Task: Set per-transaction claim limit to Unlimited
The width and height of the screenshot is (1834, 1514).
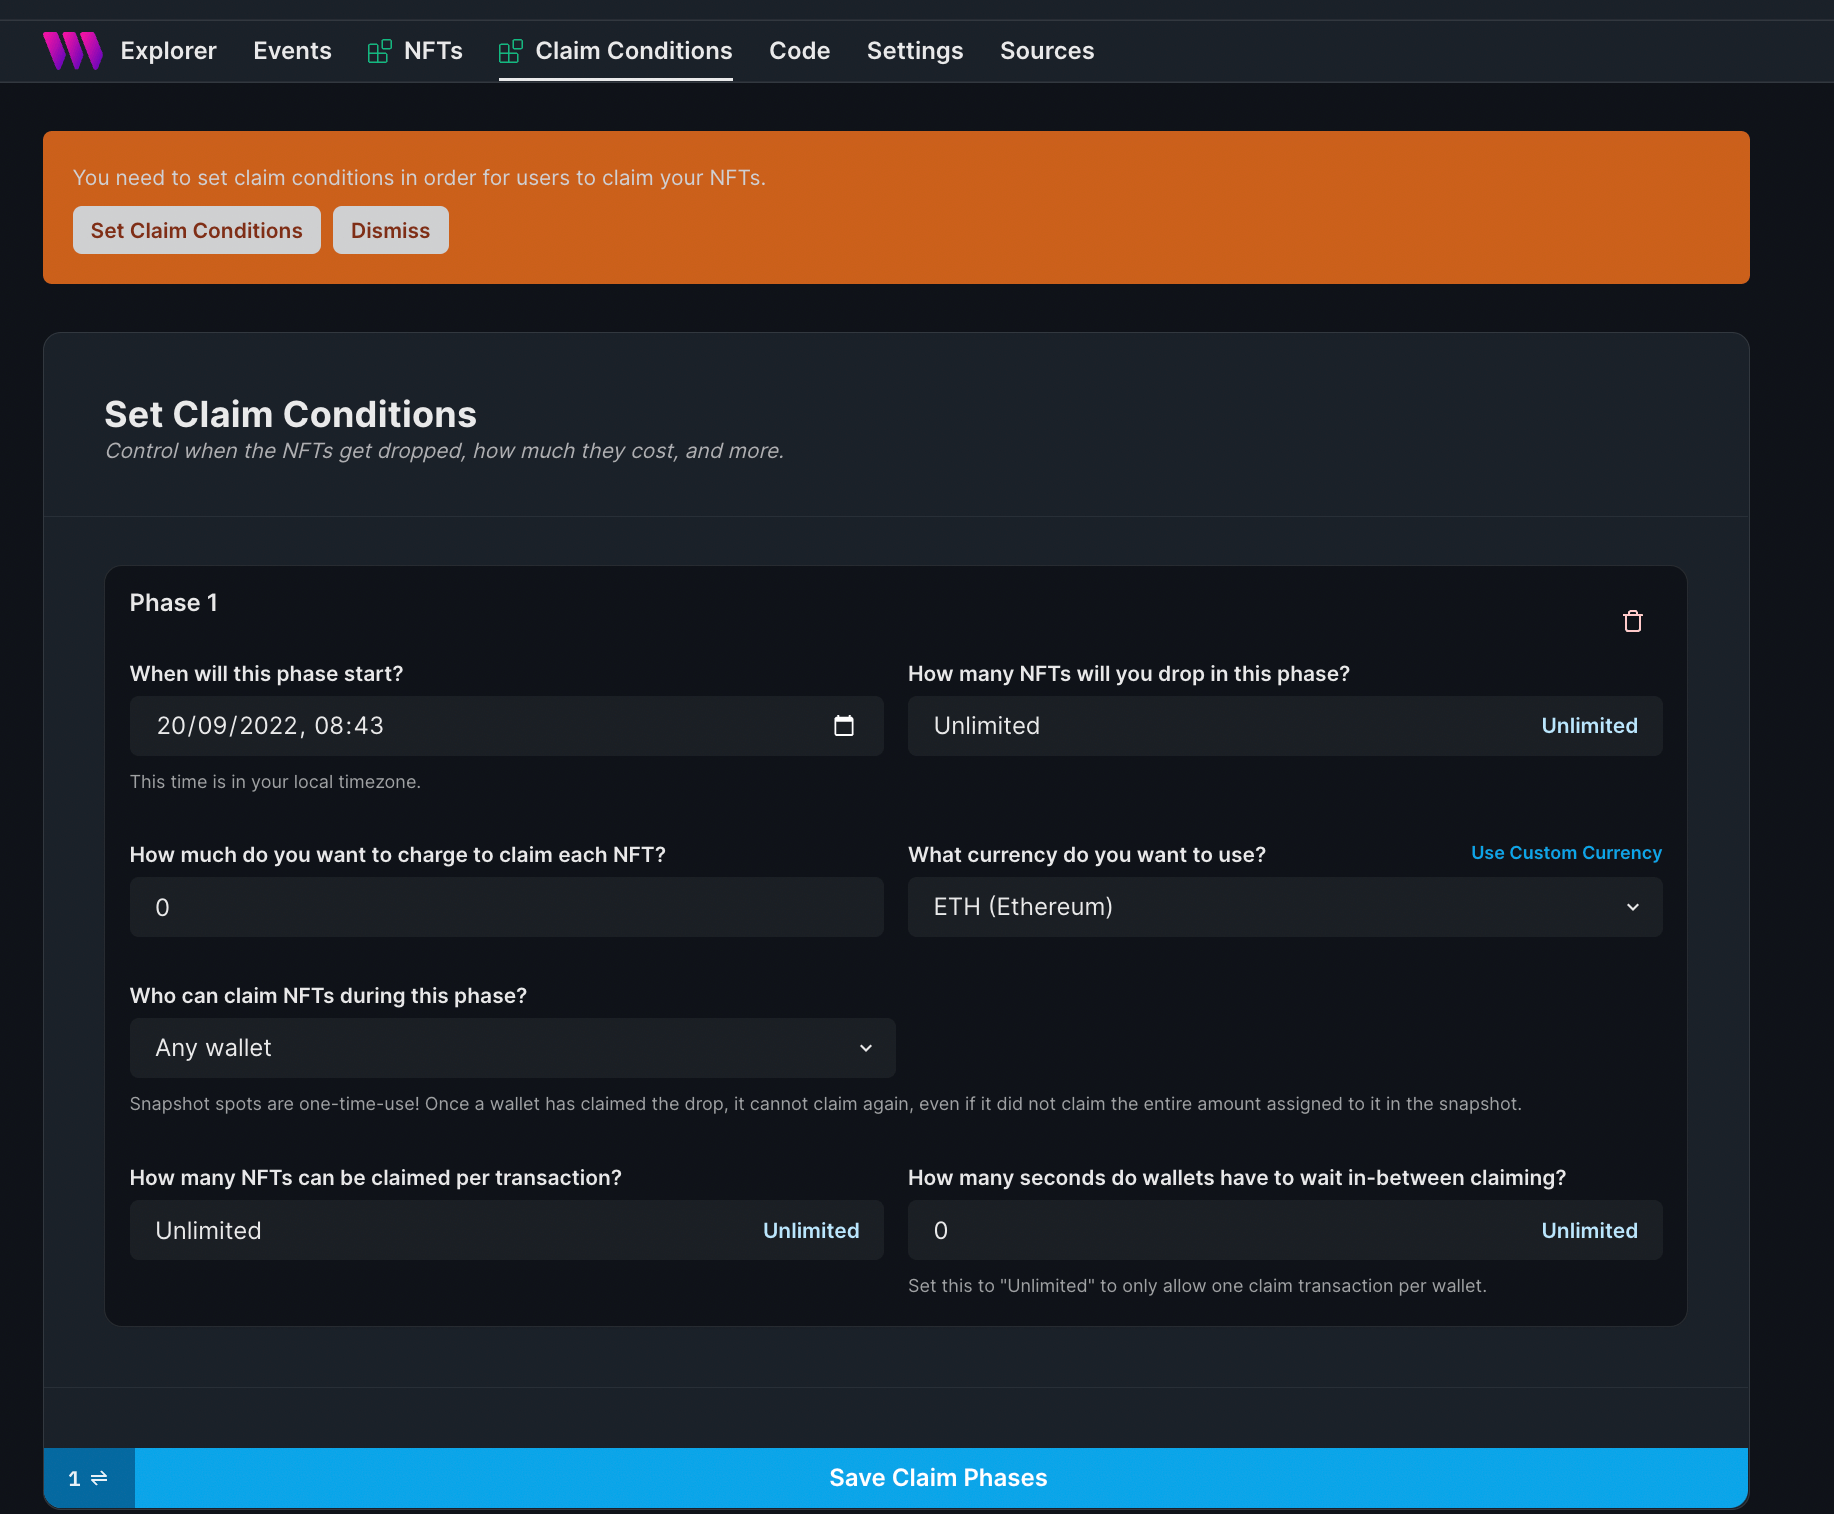Action: (x=810, y=1231)
